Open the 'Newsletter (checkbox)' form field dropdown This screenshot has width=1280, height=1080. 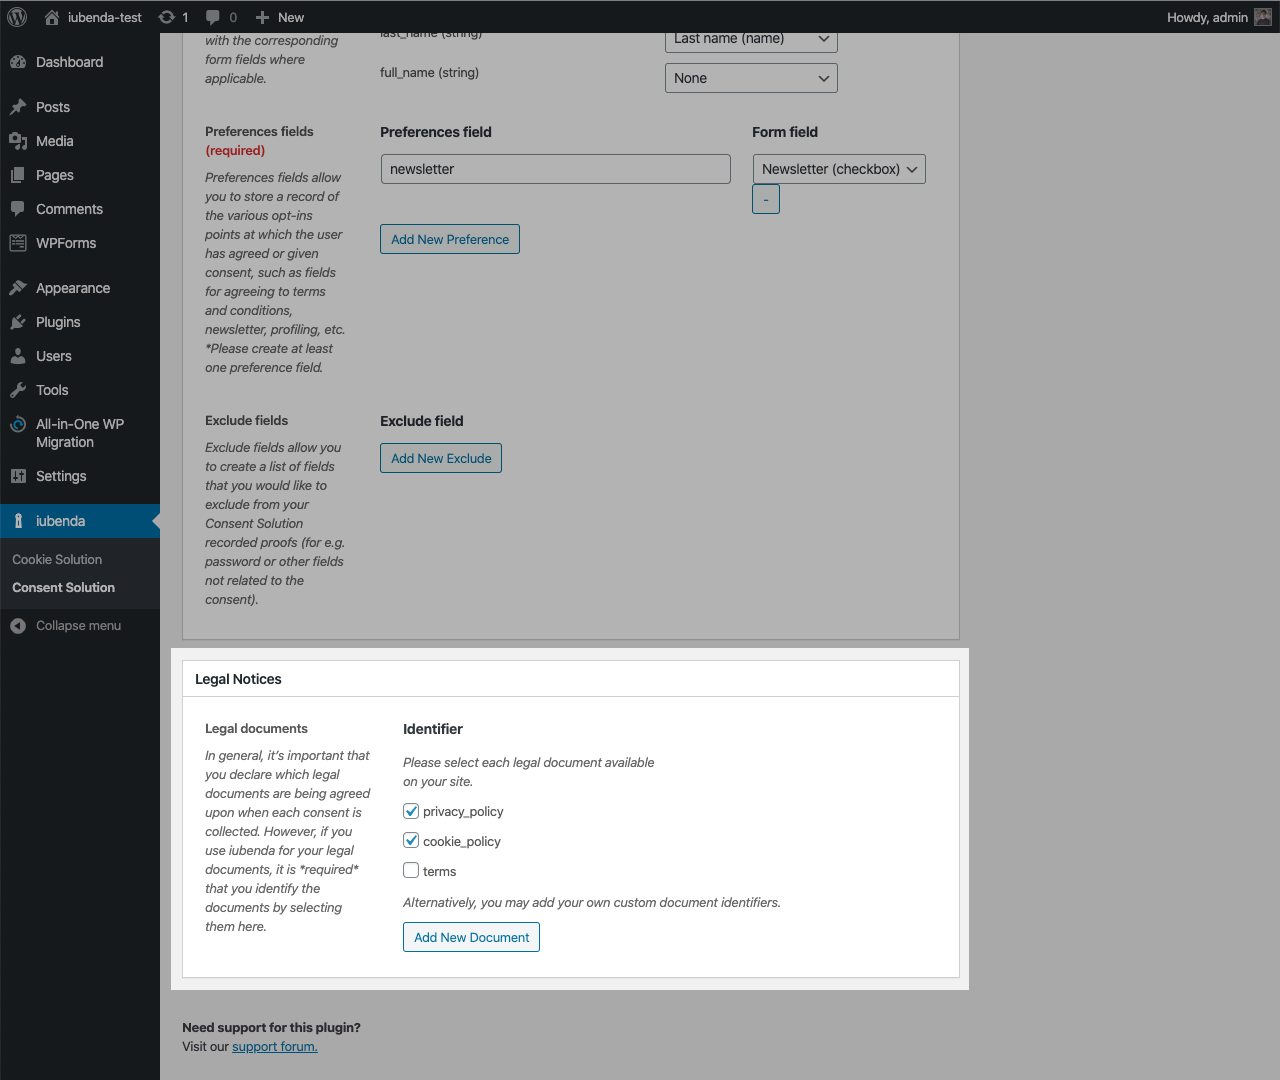(x=838, y=169)
